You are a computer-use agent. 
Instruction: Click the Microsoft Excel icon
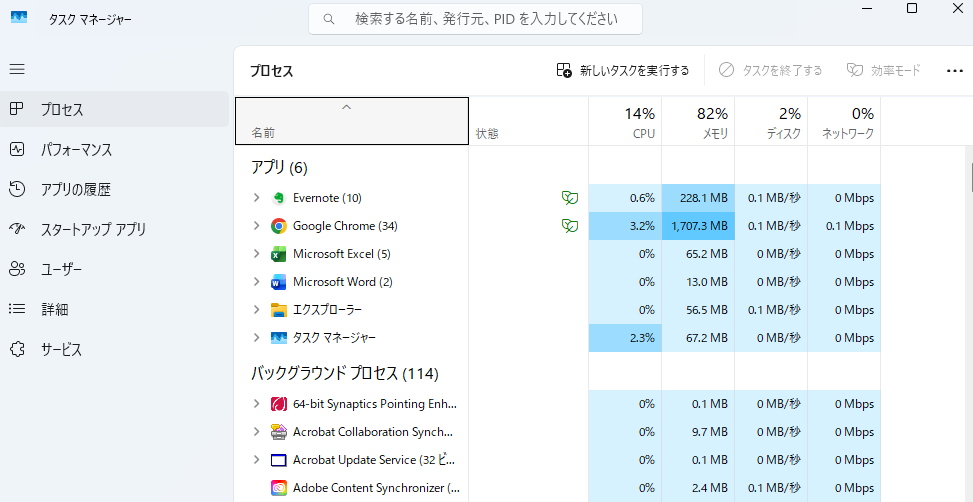279,254
